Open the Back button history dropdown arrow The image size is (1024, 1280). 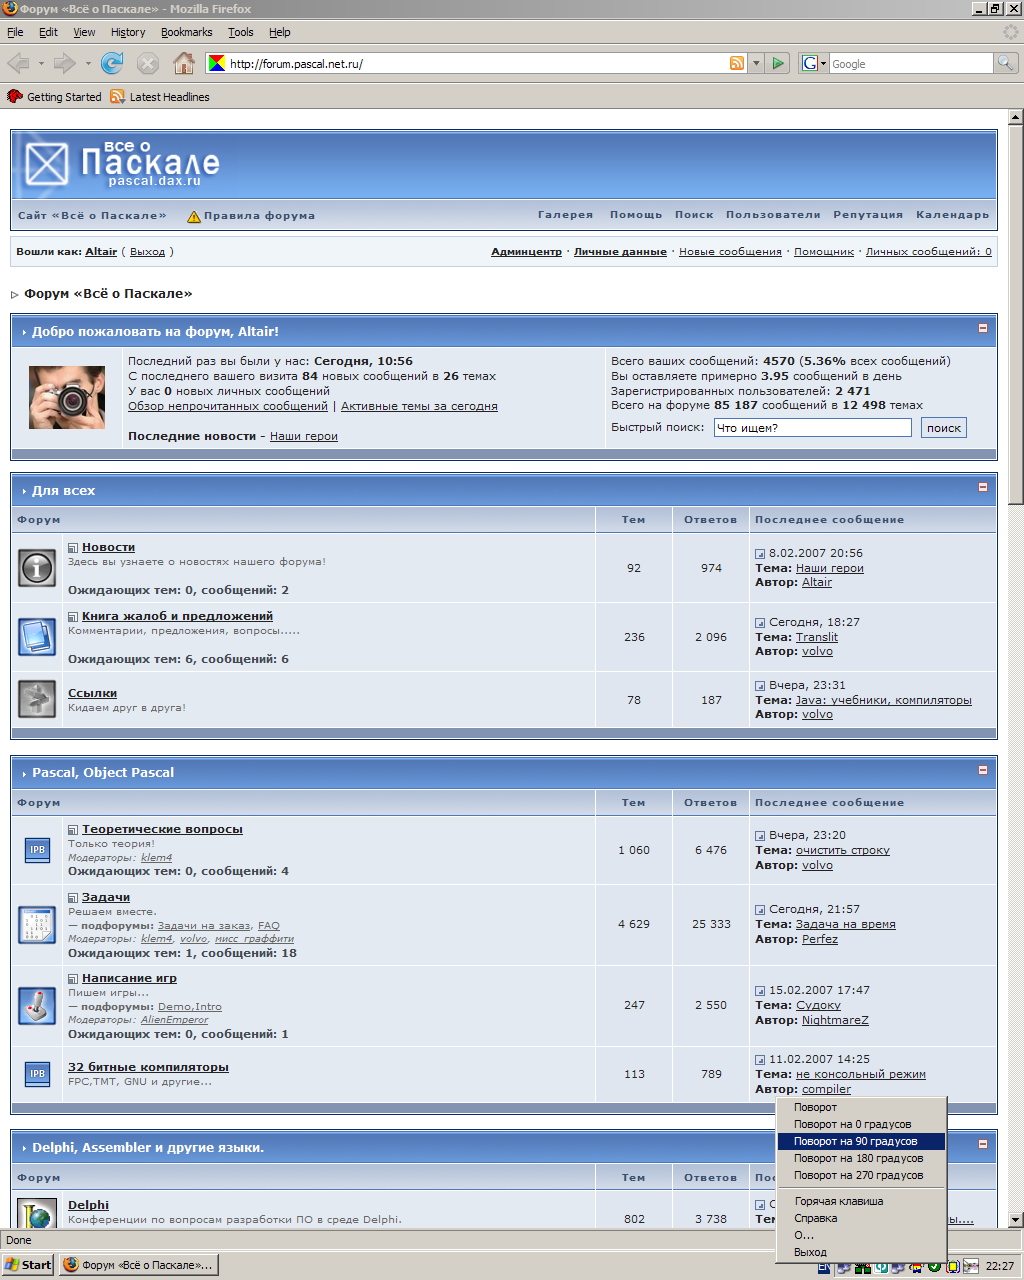pyautogui.click(x=41, y=64)
